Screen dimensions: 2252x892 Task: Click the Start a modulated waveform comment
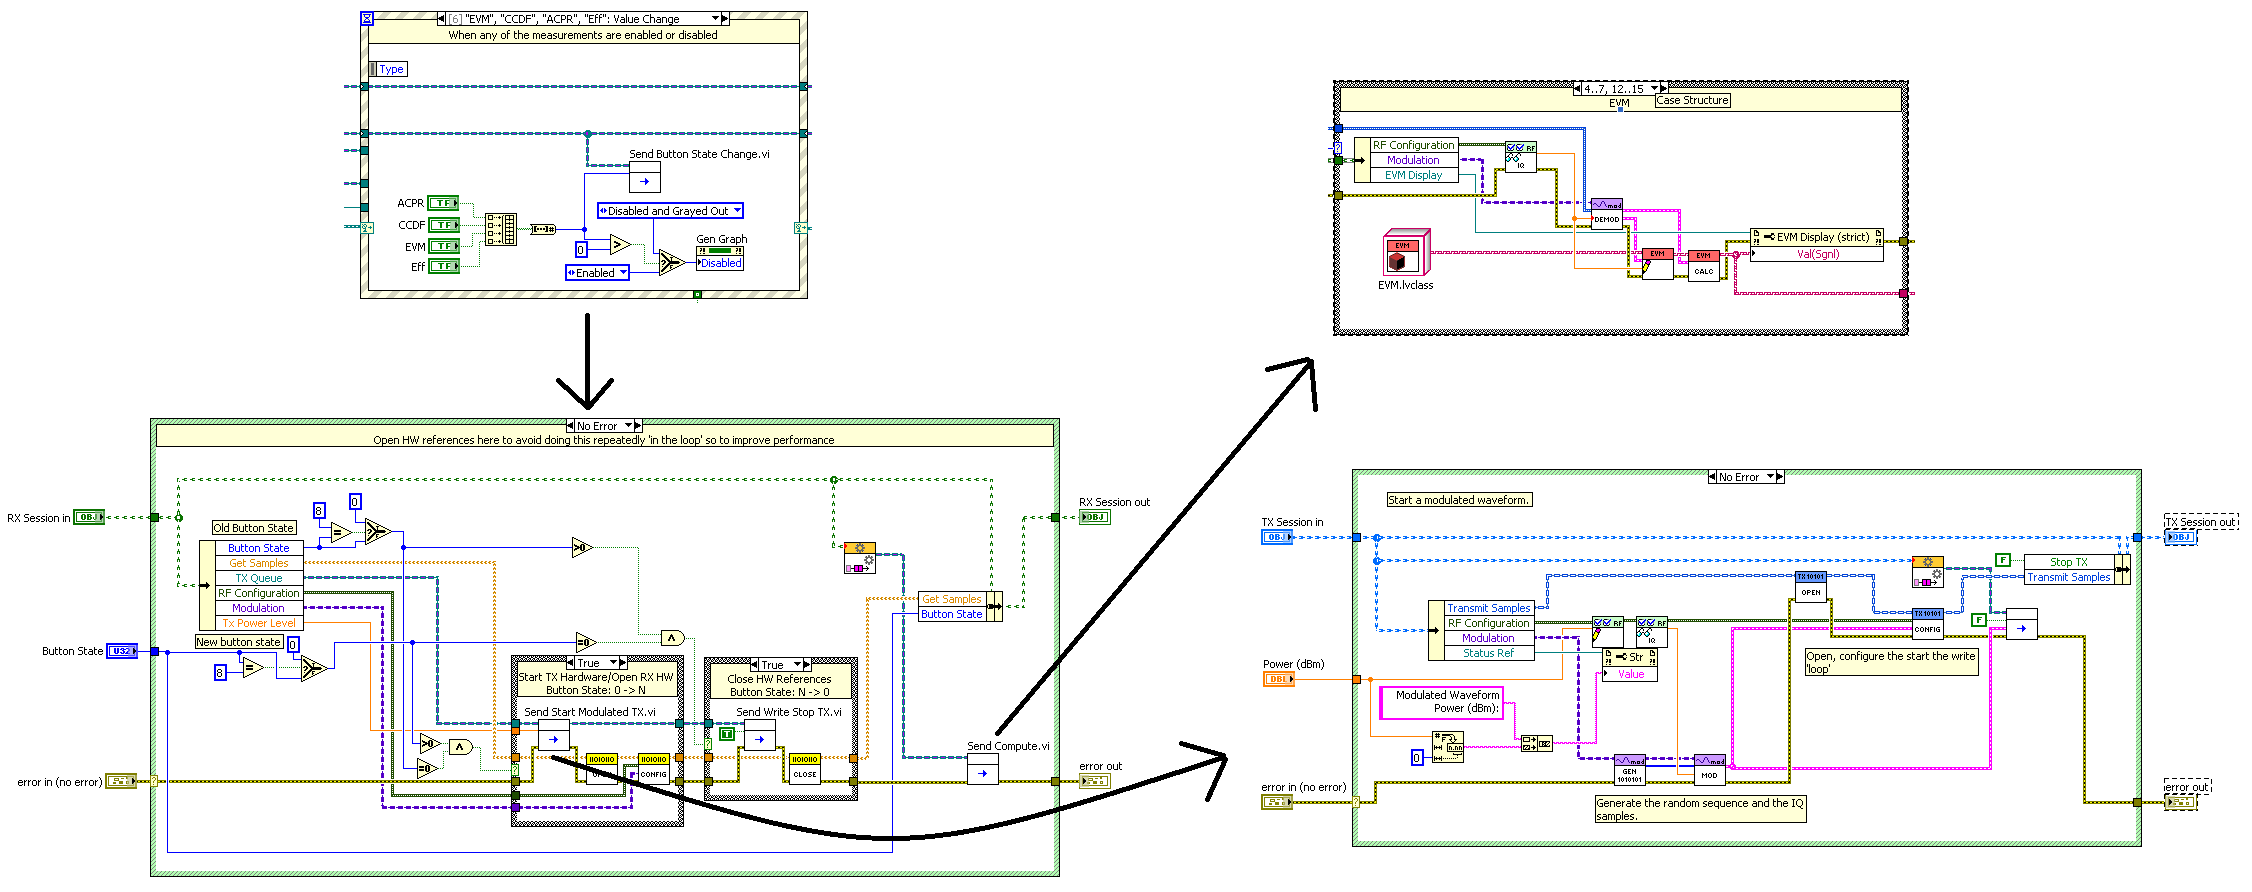point(1459,500)
